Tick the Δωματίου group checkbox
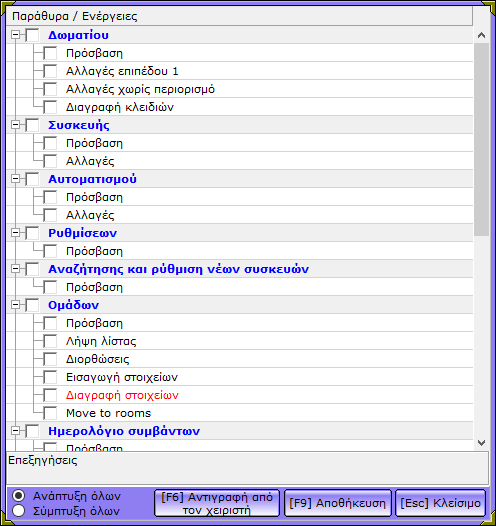496x526 pixels. 33,35
